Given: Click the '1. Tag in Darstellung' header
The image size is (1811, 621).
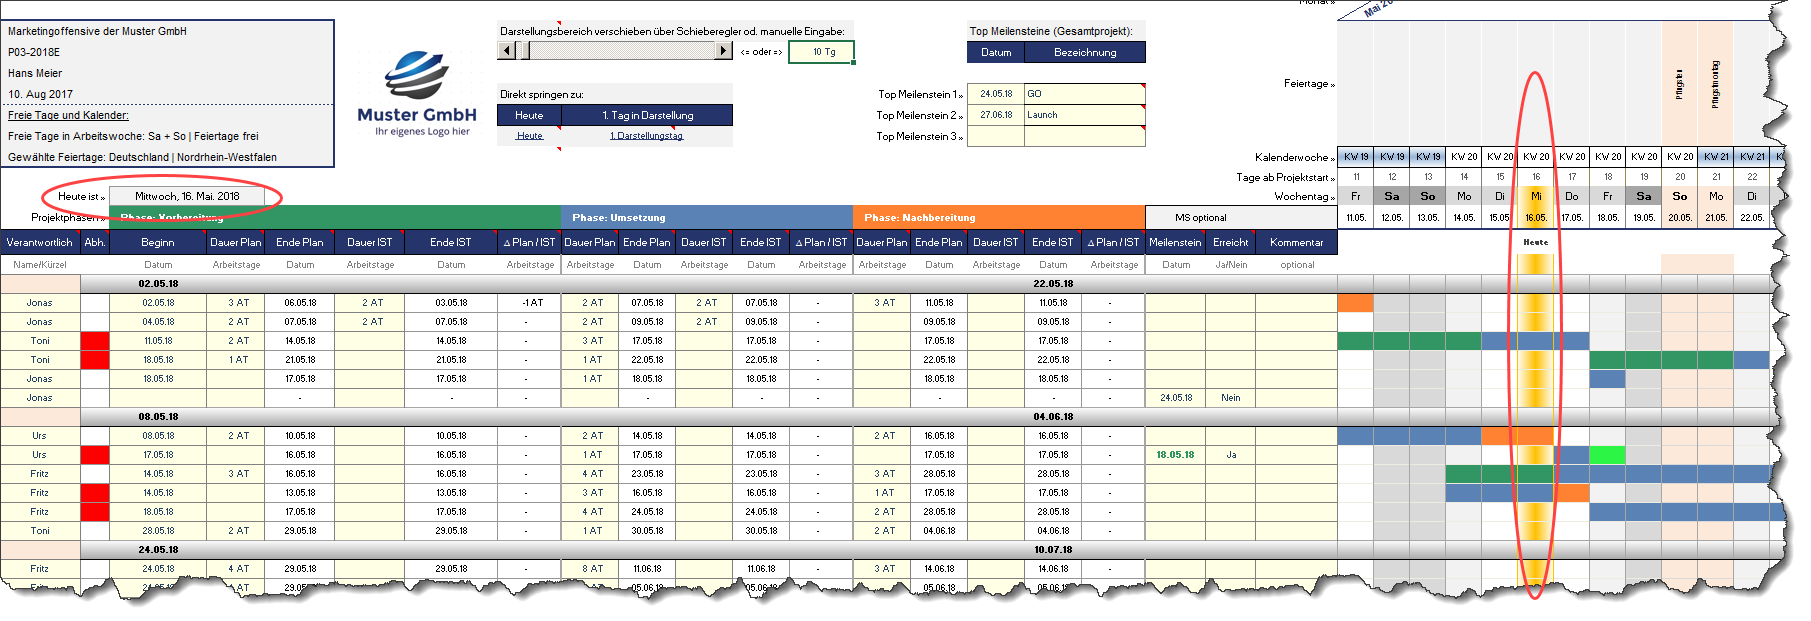Looking at the screenshot, I should point(647,115).
